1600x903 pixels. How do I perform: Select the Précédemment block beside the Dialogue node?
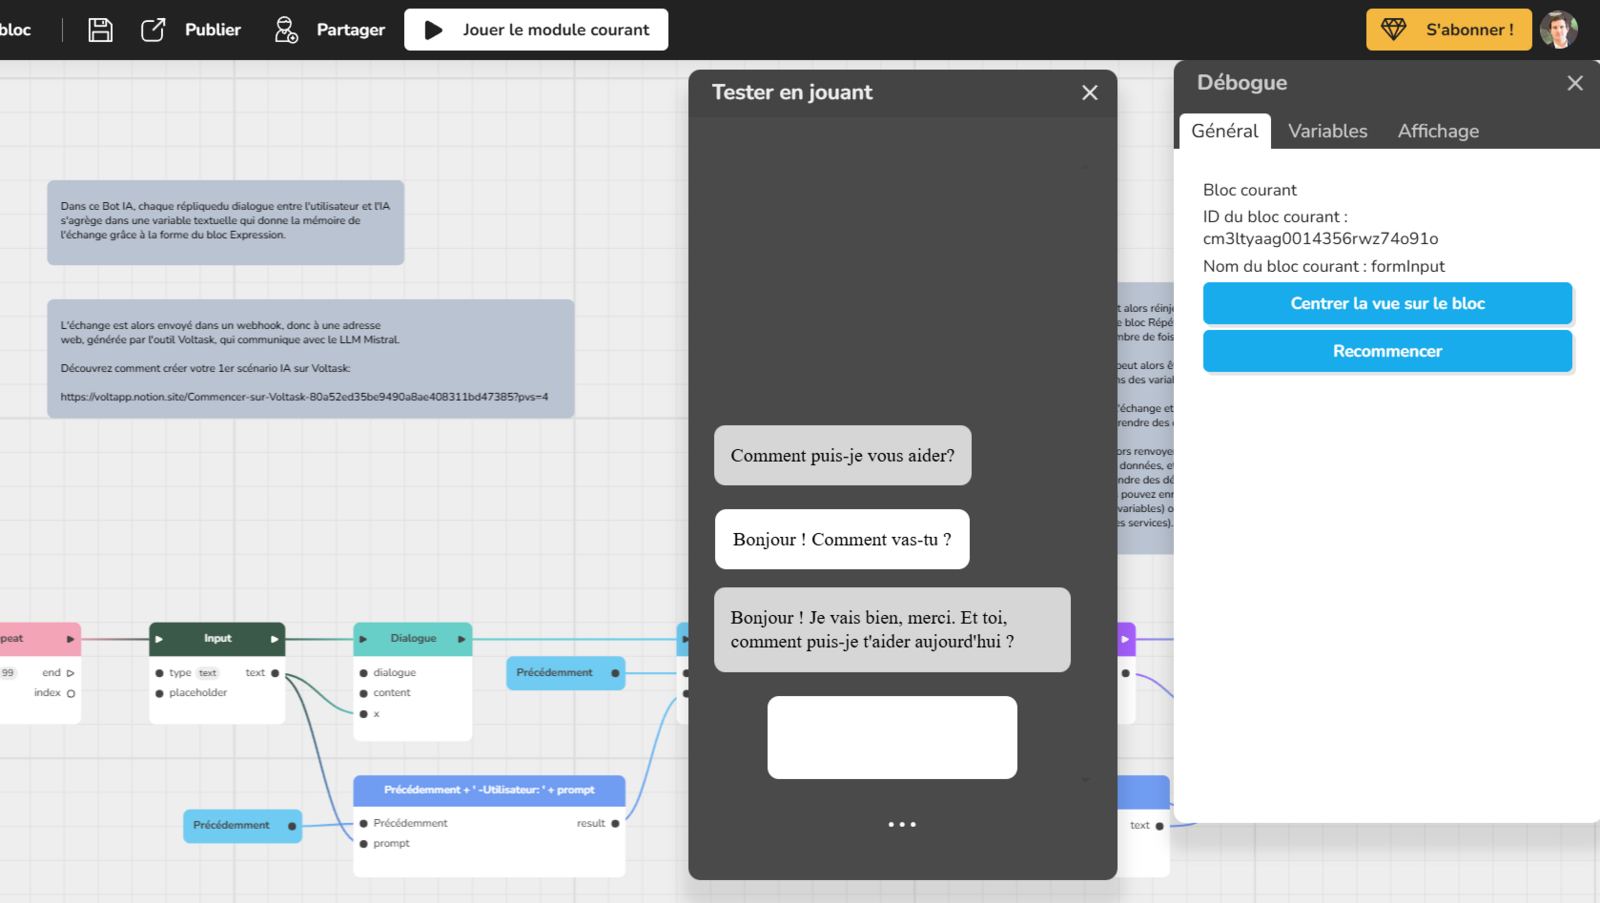(566, 673)
